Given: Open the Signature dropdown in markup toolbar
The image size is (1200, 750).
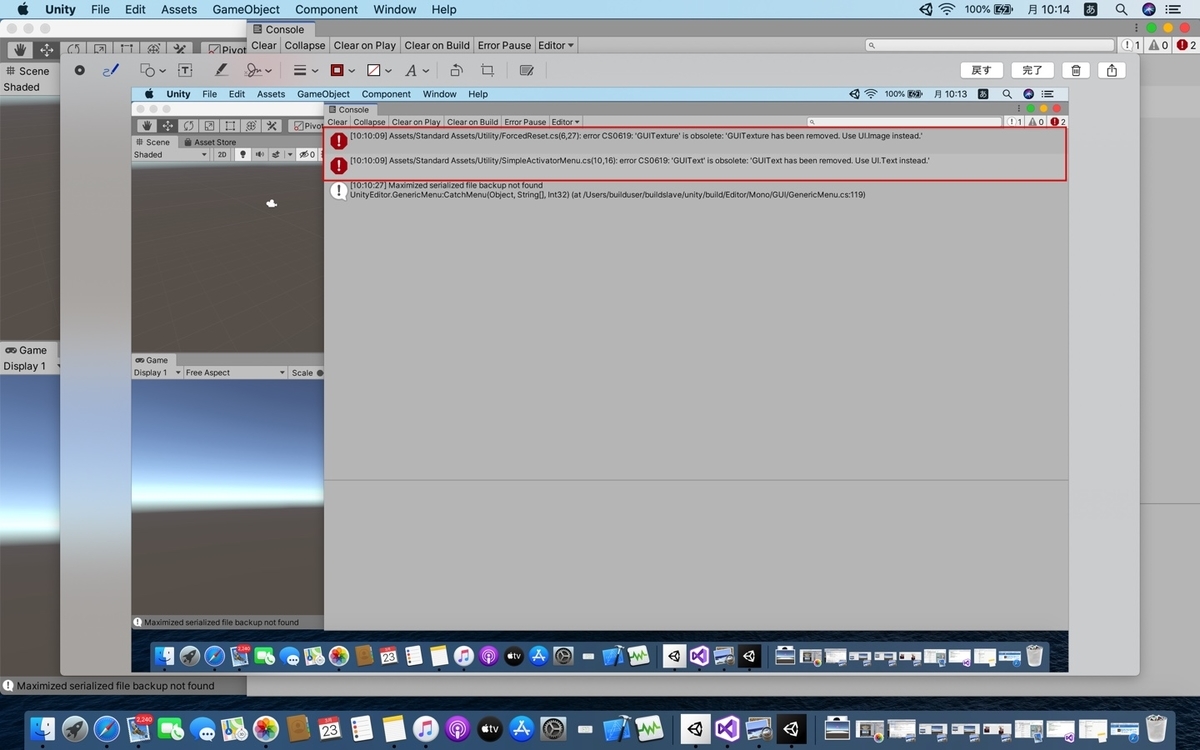Looking at the screenshot, I should coord(259,71).
